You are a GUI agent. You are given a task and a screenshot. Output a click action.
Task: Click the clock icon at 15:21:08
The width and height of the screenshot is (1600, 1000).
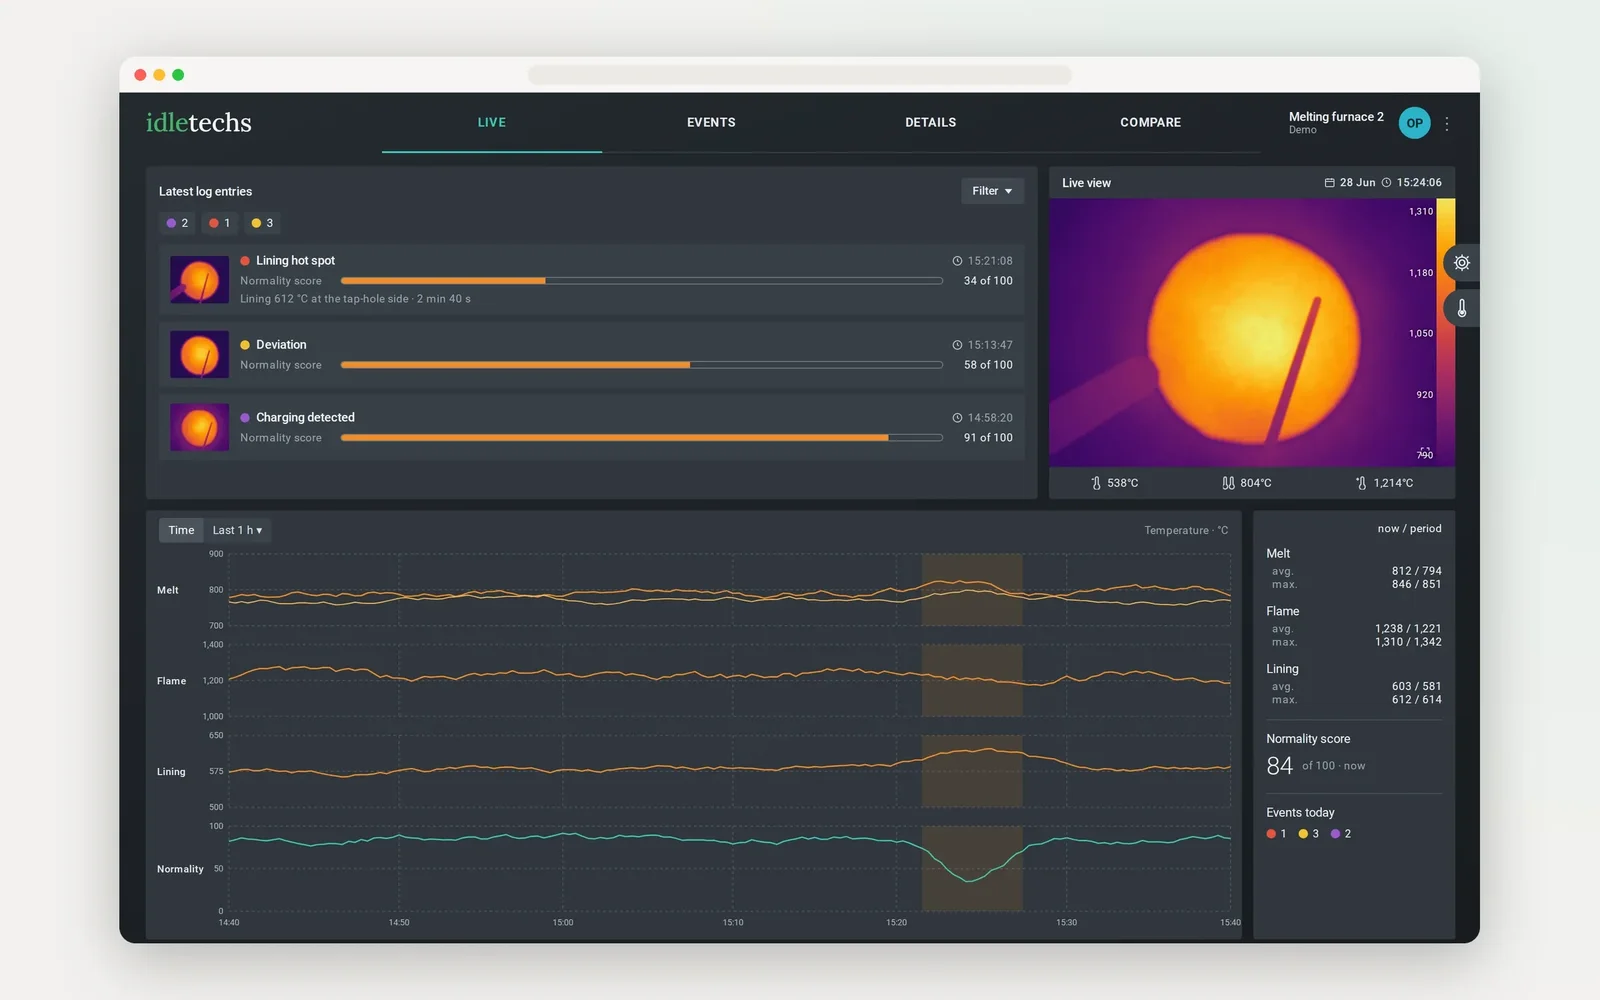tap(957, 261)
